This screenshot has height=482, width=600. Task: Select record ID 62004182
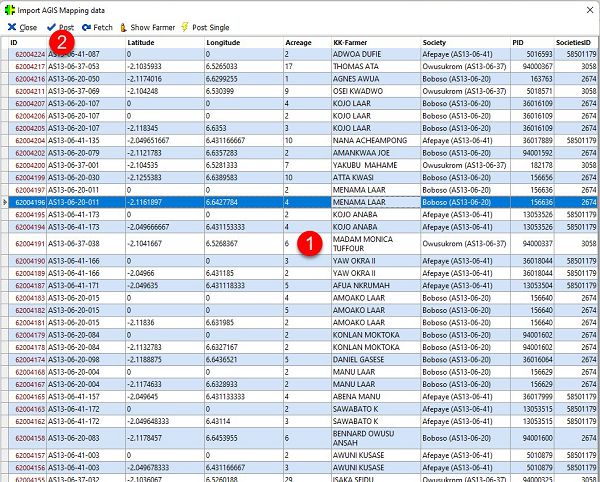28,310
